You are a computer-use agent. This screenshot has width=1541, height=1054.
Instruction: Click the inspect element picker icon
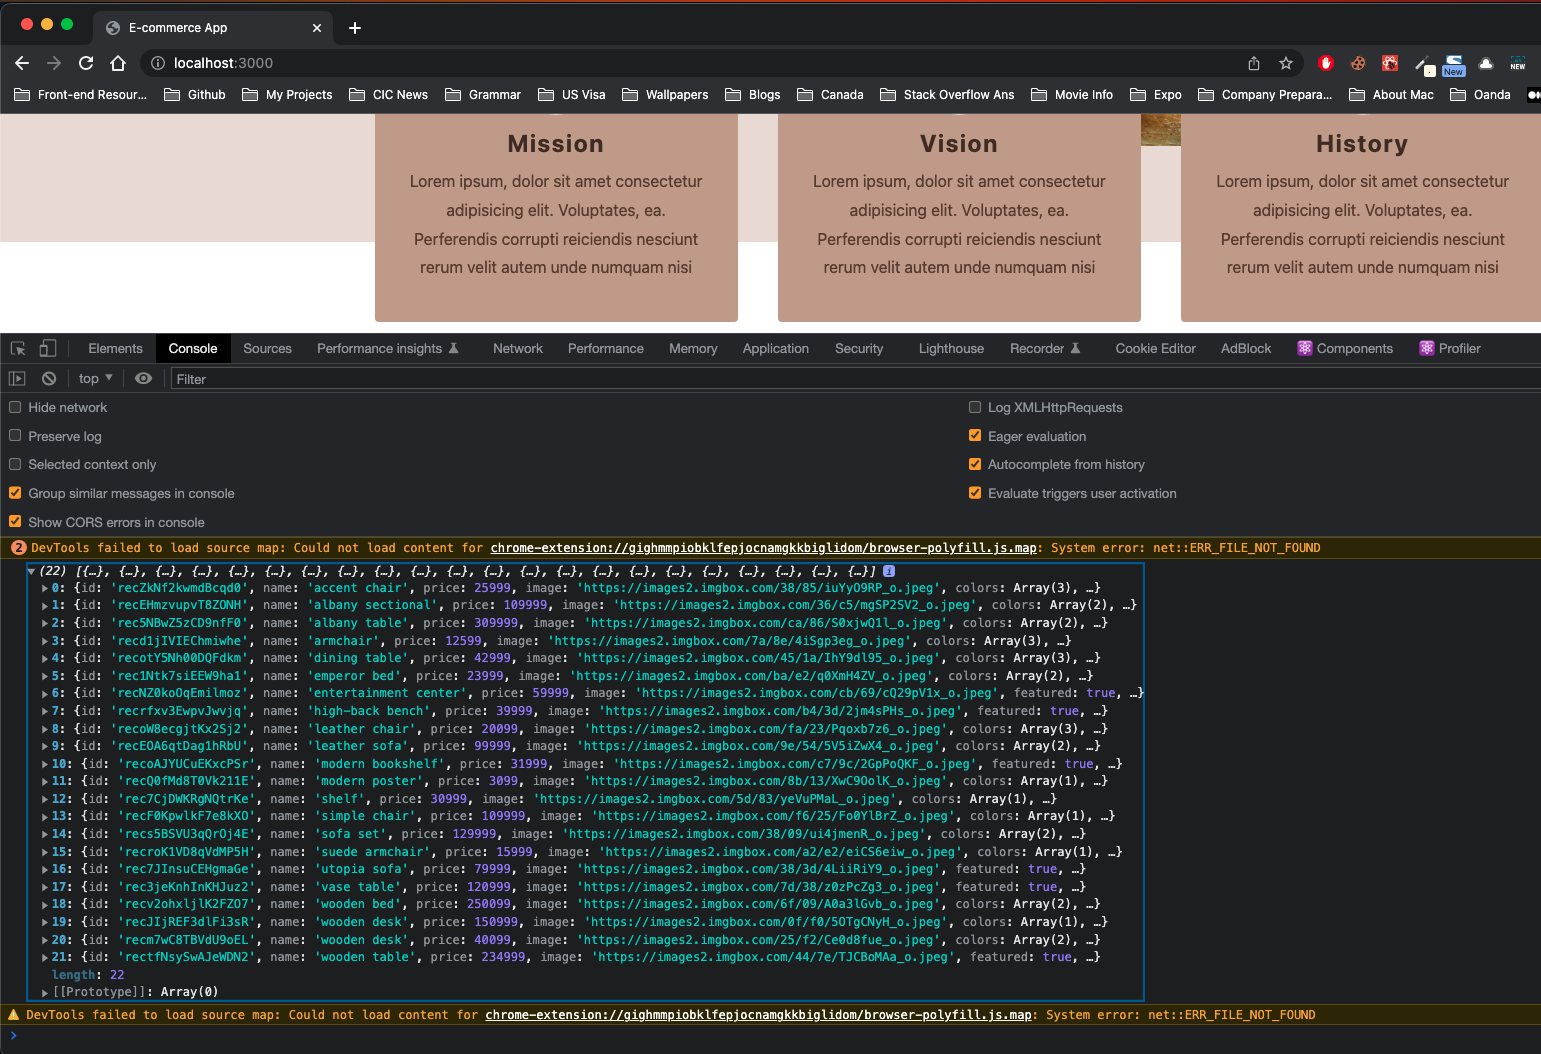coord(18,348)
